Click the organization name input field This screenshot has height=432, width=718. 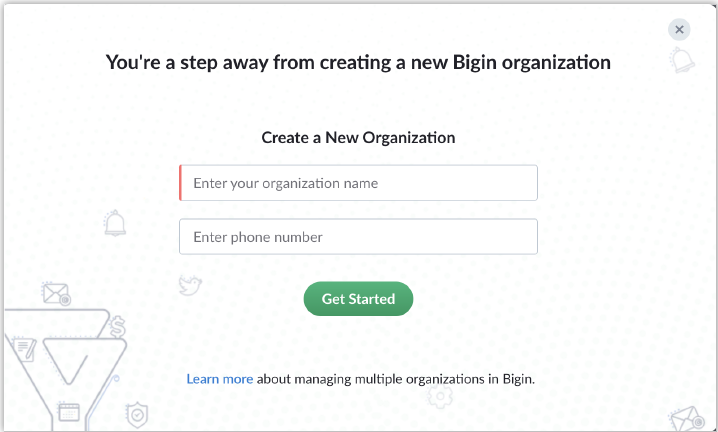coord(359,183)
